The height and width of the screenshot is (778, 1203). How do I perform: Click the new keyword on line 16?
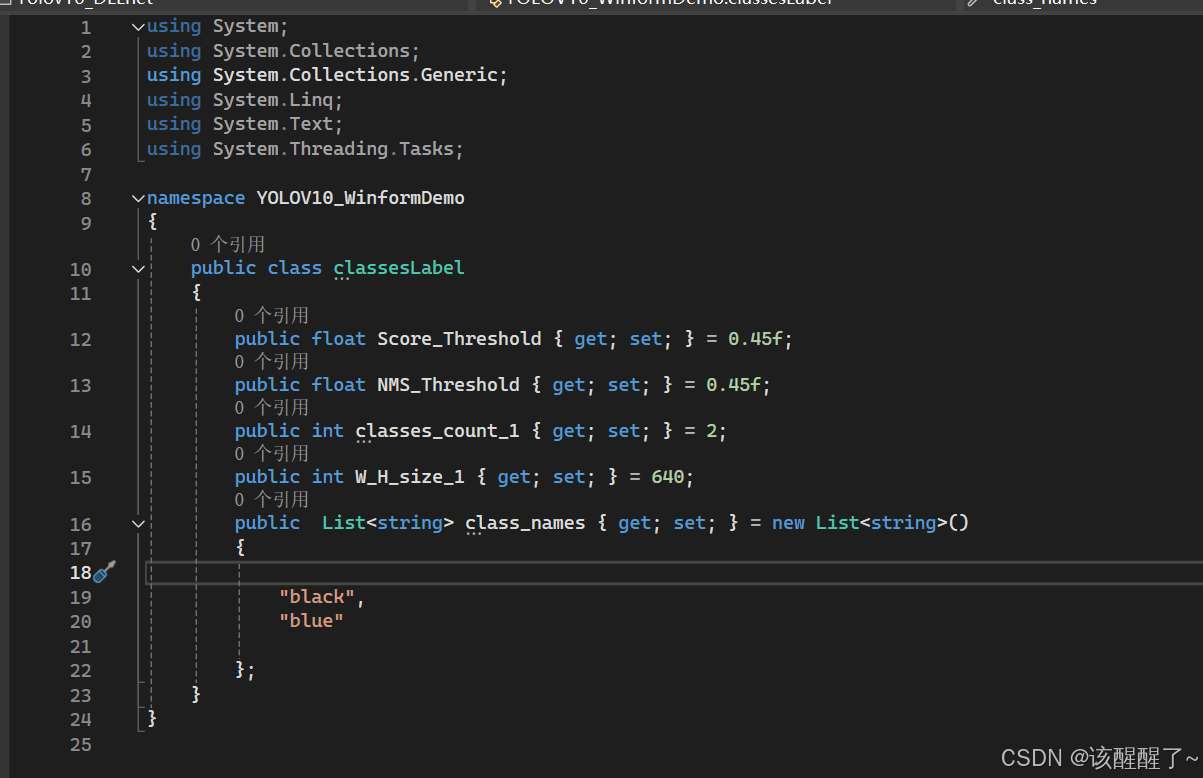(x=788, y=523)
